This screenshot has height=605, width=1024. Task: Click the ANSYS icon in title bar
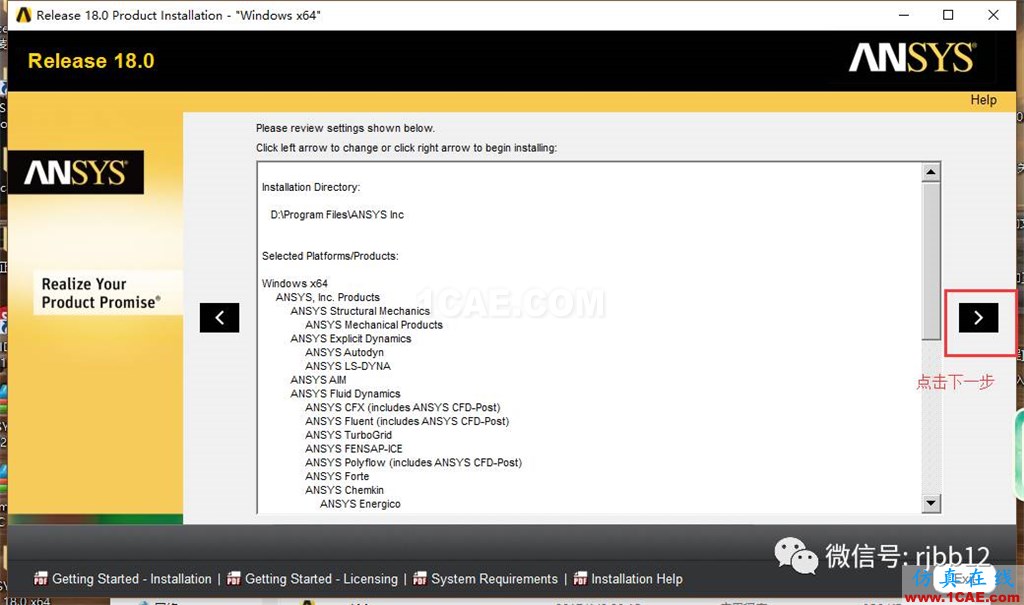click(x=24, y=14)
